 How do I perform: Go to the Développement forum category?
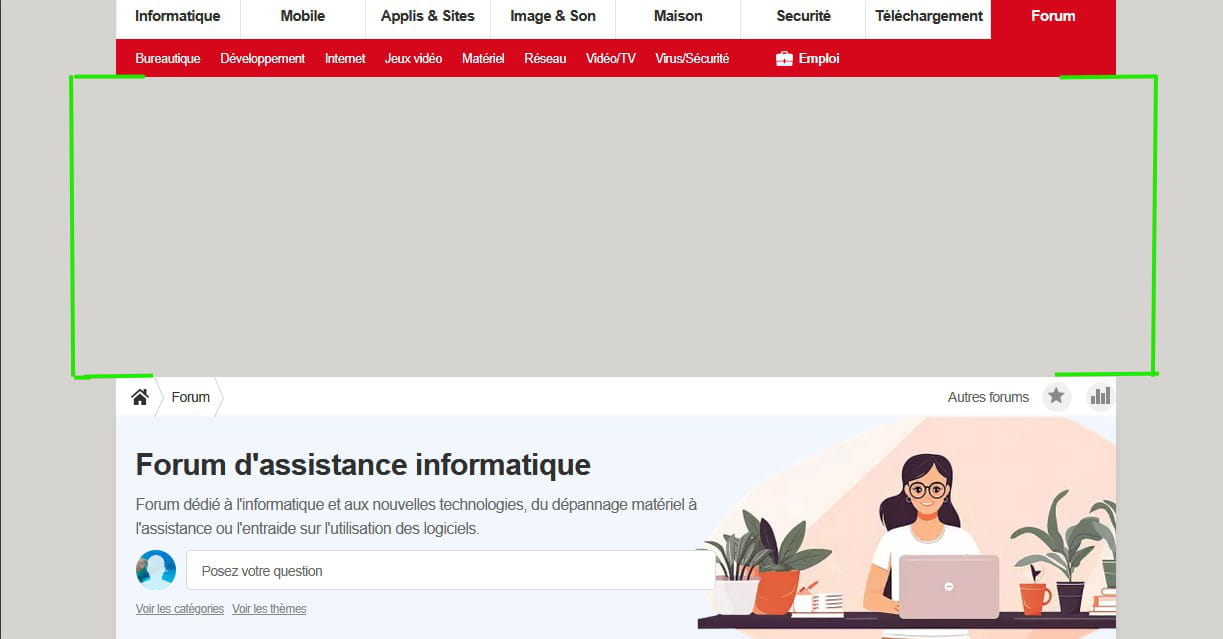(x=263, y=59)
